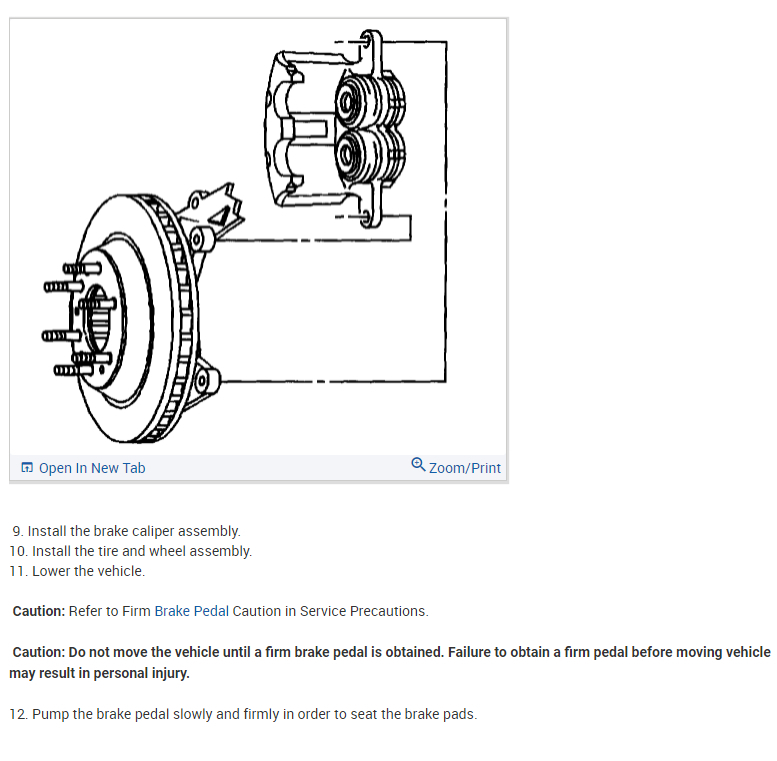Click step 12 Pump the brake pedal text

[x=243, y=714]
